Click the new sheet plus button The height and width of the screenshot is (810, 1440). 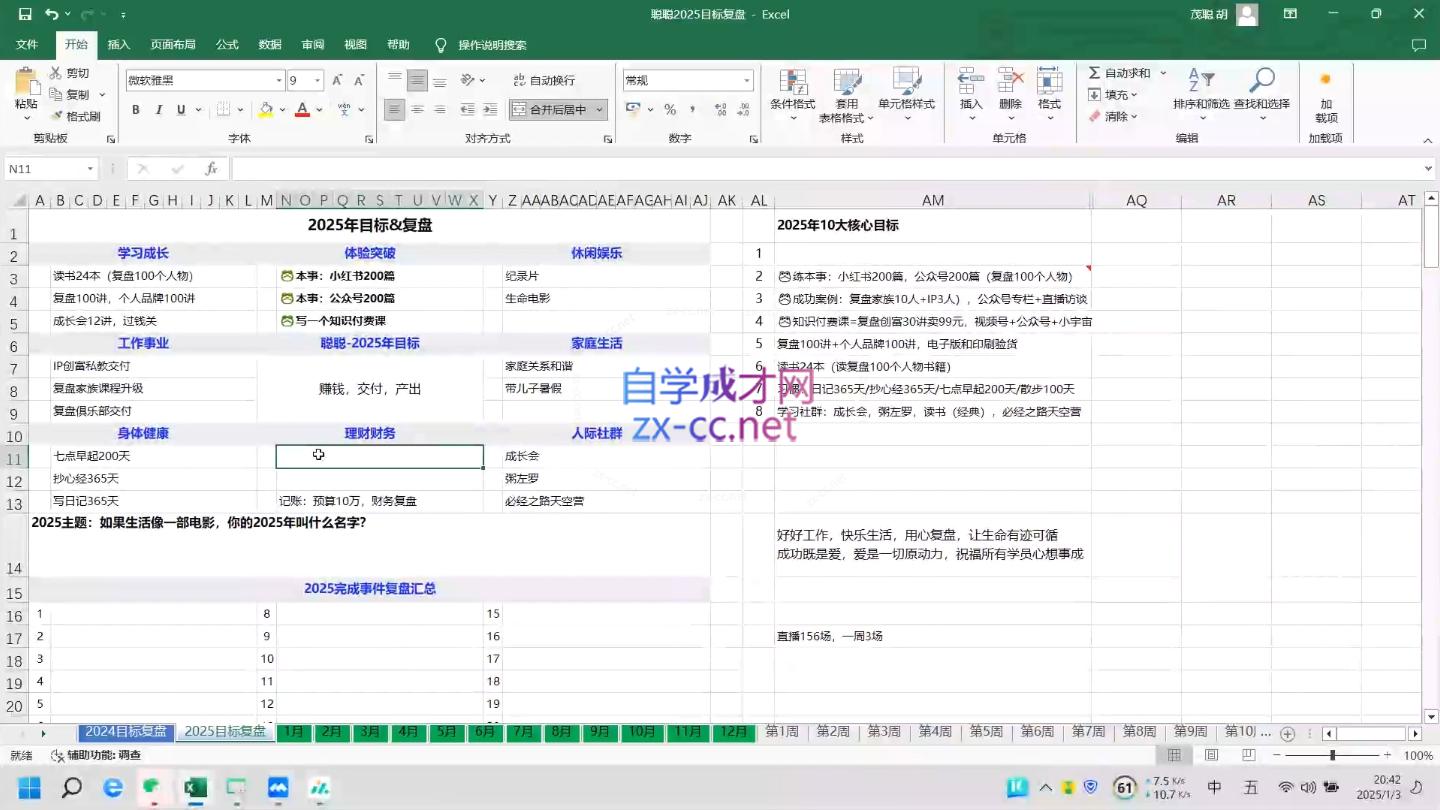tap(1288, 734)
